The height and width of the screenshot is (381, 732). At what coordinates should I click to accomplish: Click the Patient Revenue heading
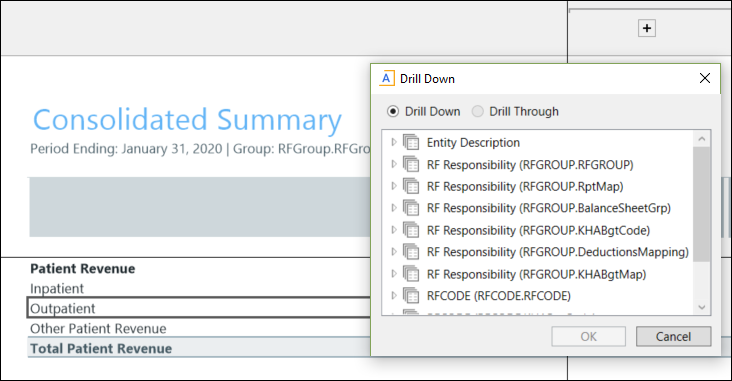83,268
